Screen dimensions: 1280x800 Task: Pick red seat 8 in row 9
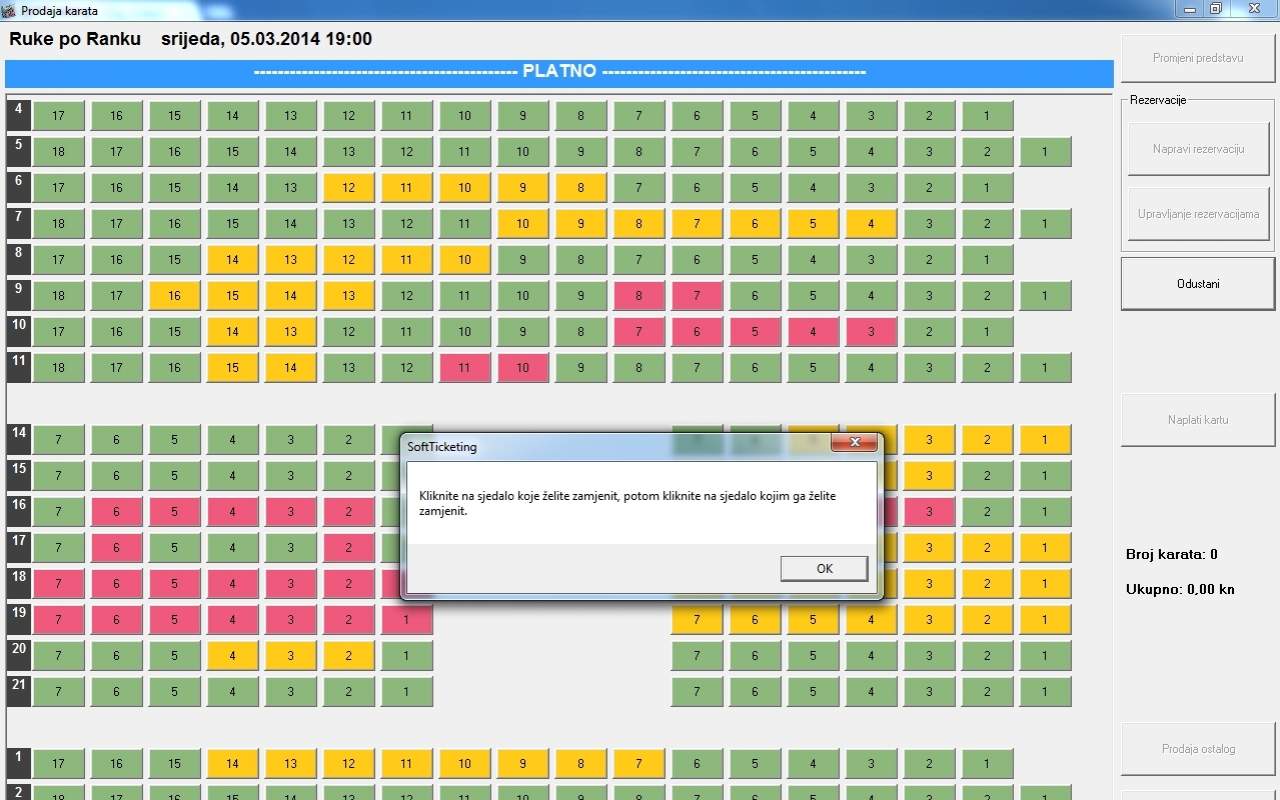click(639, 296)
